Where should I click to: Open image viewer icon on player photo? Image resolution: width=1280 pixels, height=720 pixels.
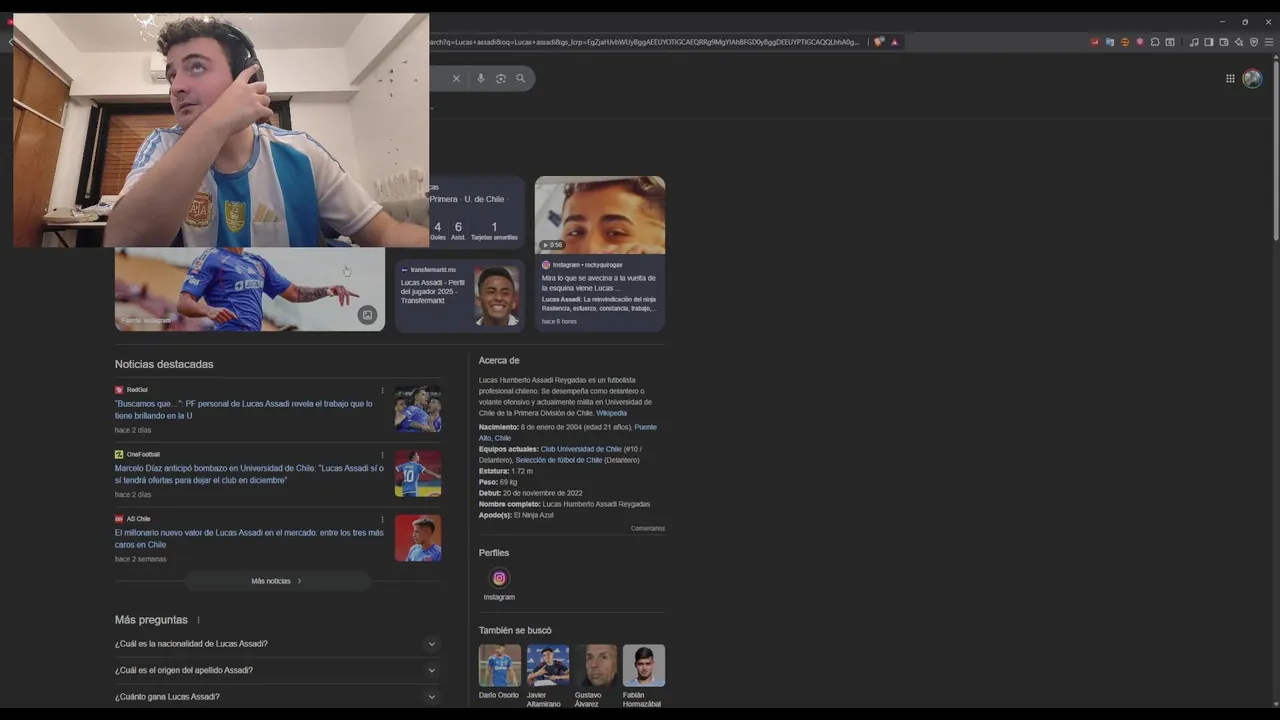(367, 315)
